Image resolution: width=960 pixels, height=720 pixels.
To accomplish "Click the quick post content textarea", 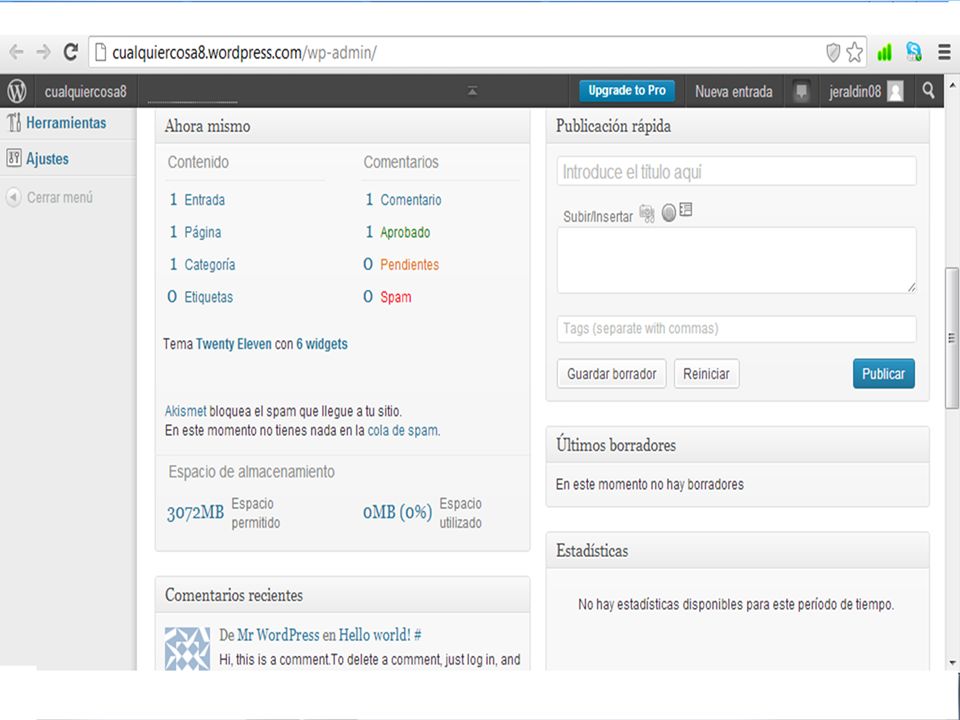I will click(737, 260).
